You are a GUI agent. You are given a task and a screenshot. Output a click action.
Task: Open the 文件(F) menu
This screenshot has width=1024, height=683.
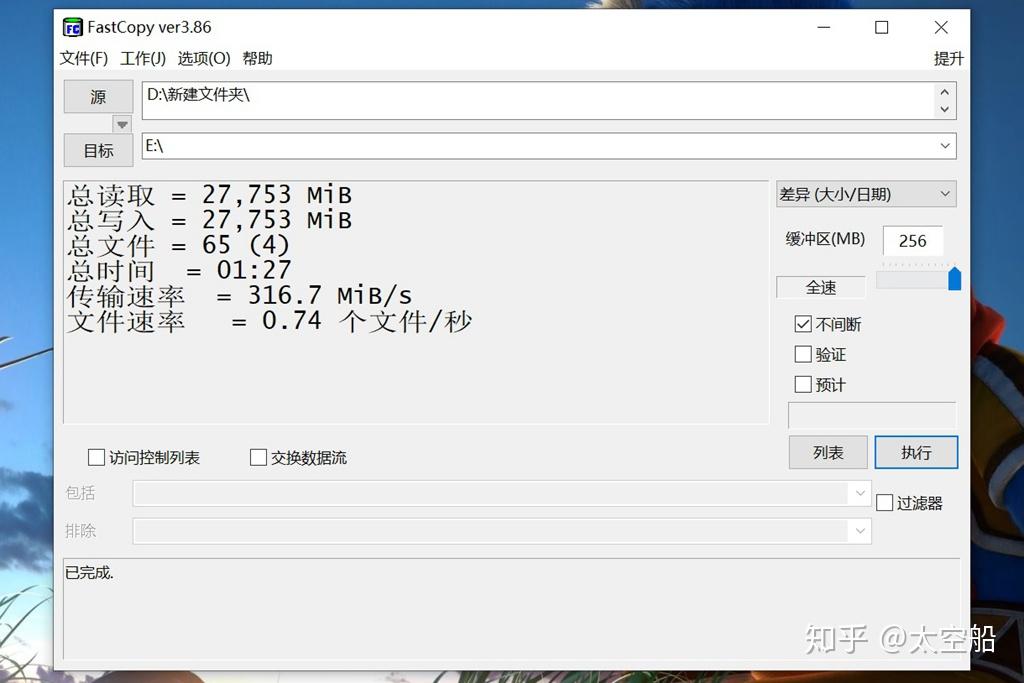[x=84, y=58]
